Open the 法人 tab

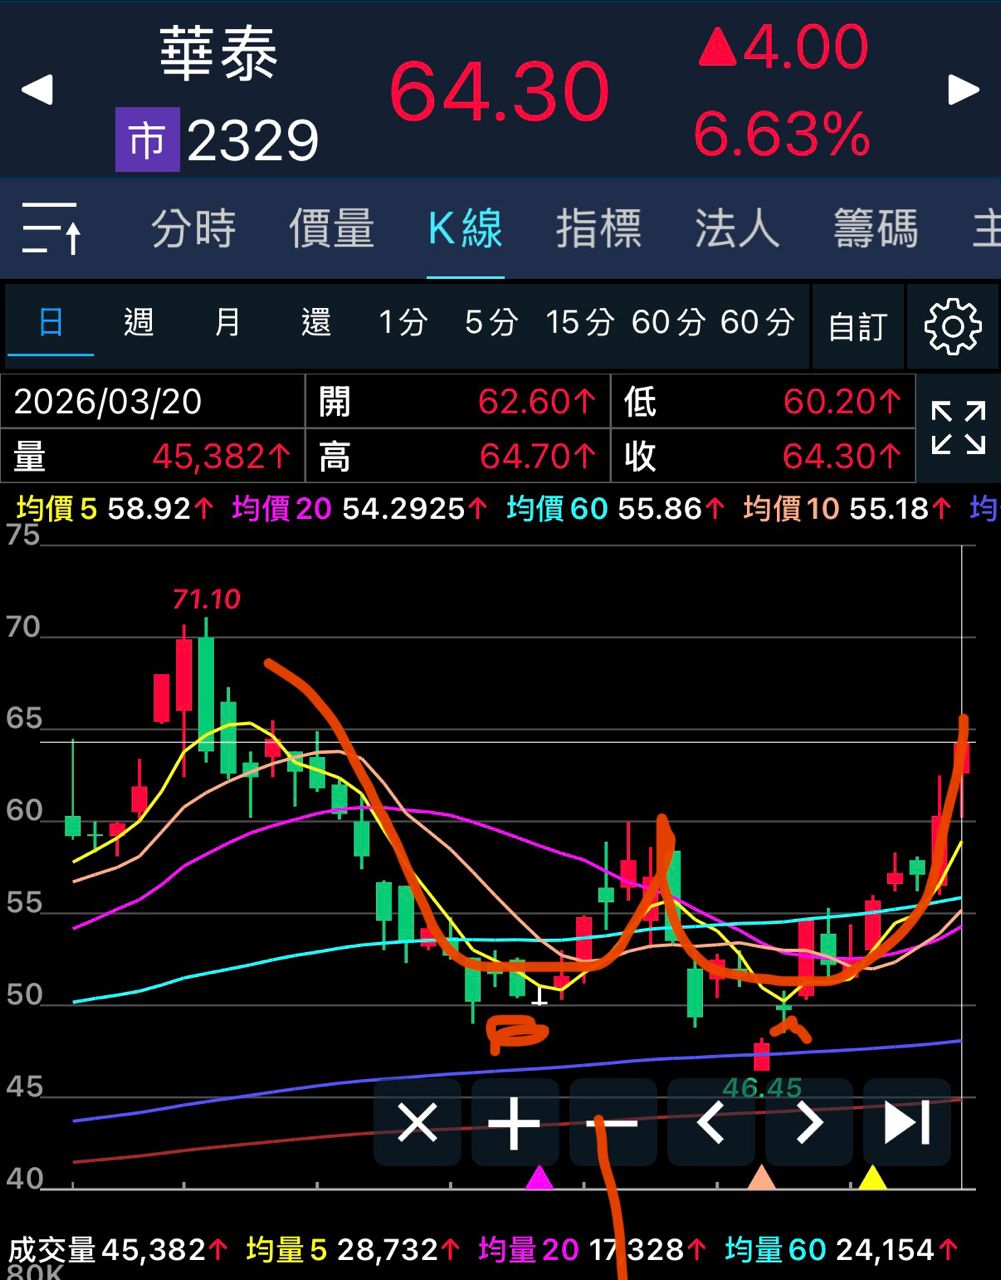[x=737, y=229]
